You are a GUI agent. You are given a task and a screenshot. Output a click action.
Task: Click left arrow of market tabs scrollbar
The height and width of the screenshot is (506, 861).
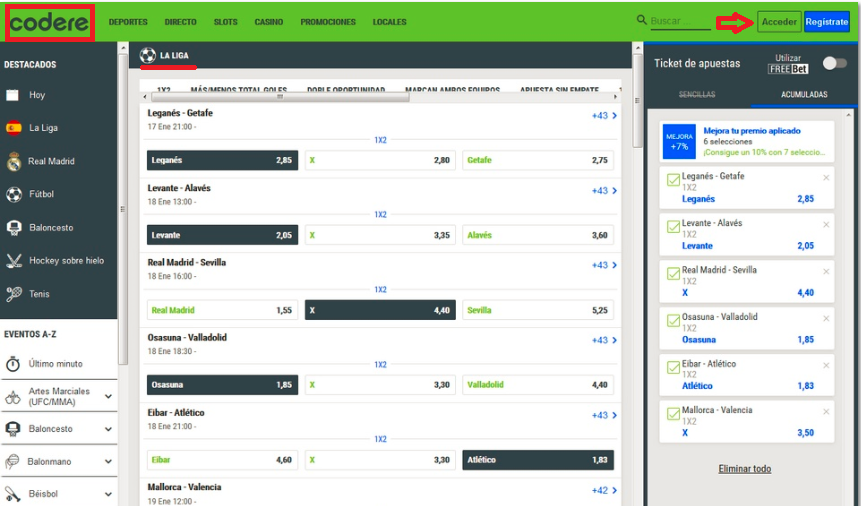tap(144, 97)
